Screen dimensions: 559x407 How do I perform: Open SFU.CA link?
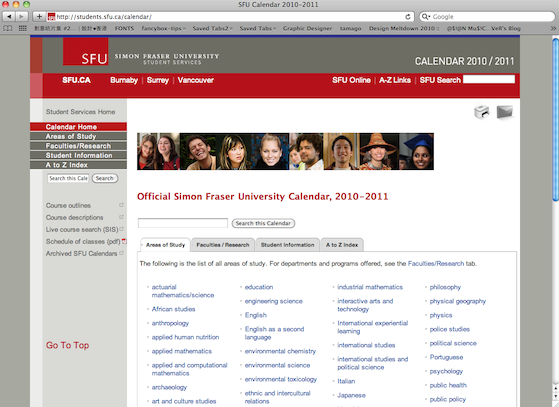tap(76, 80)
